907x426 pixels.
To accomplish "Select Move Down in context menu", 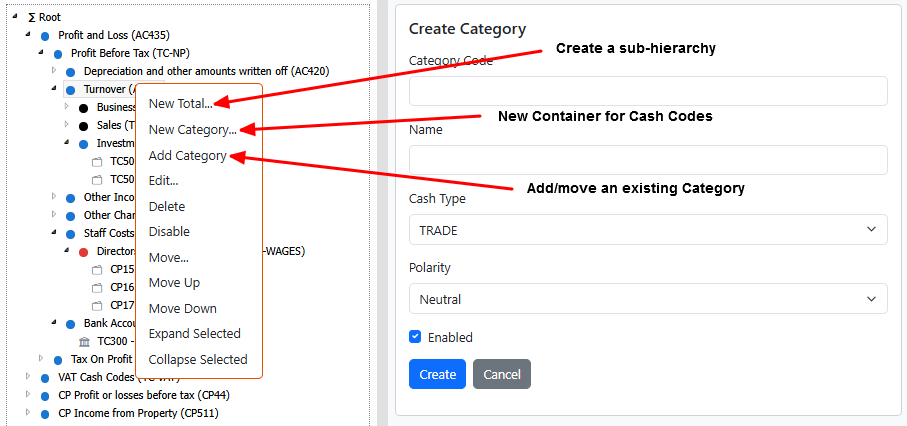I will (x=183, y=309).
